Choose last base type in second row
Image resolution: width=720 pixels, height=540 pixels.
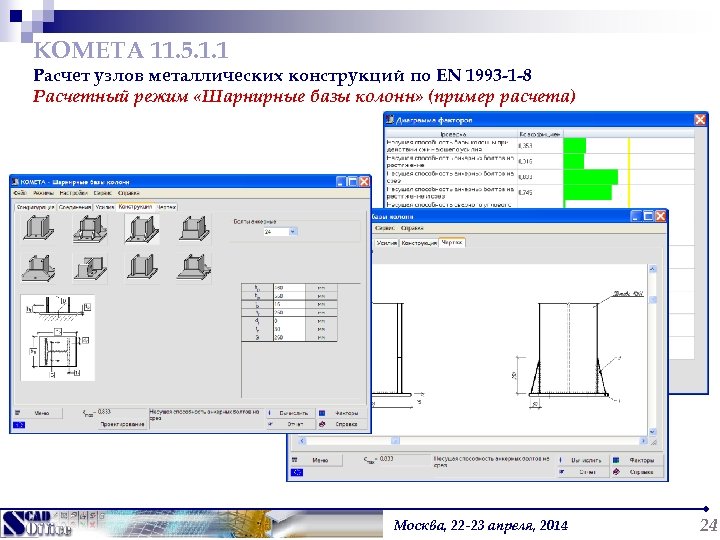click(194, 267)
